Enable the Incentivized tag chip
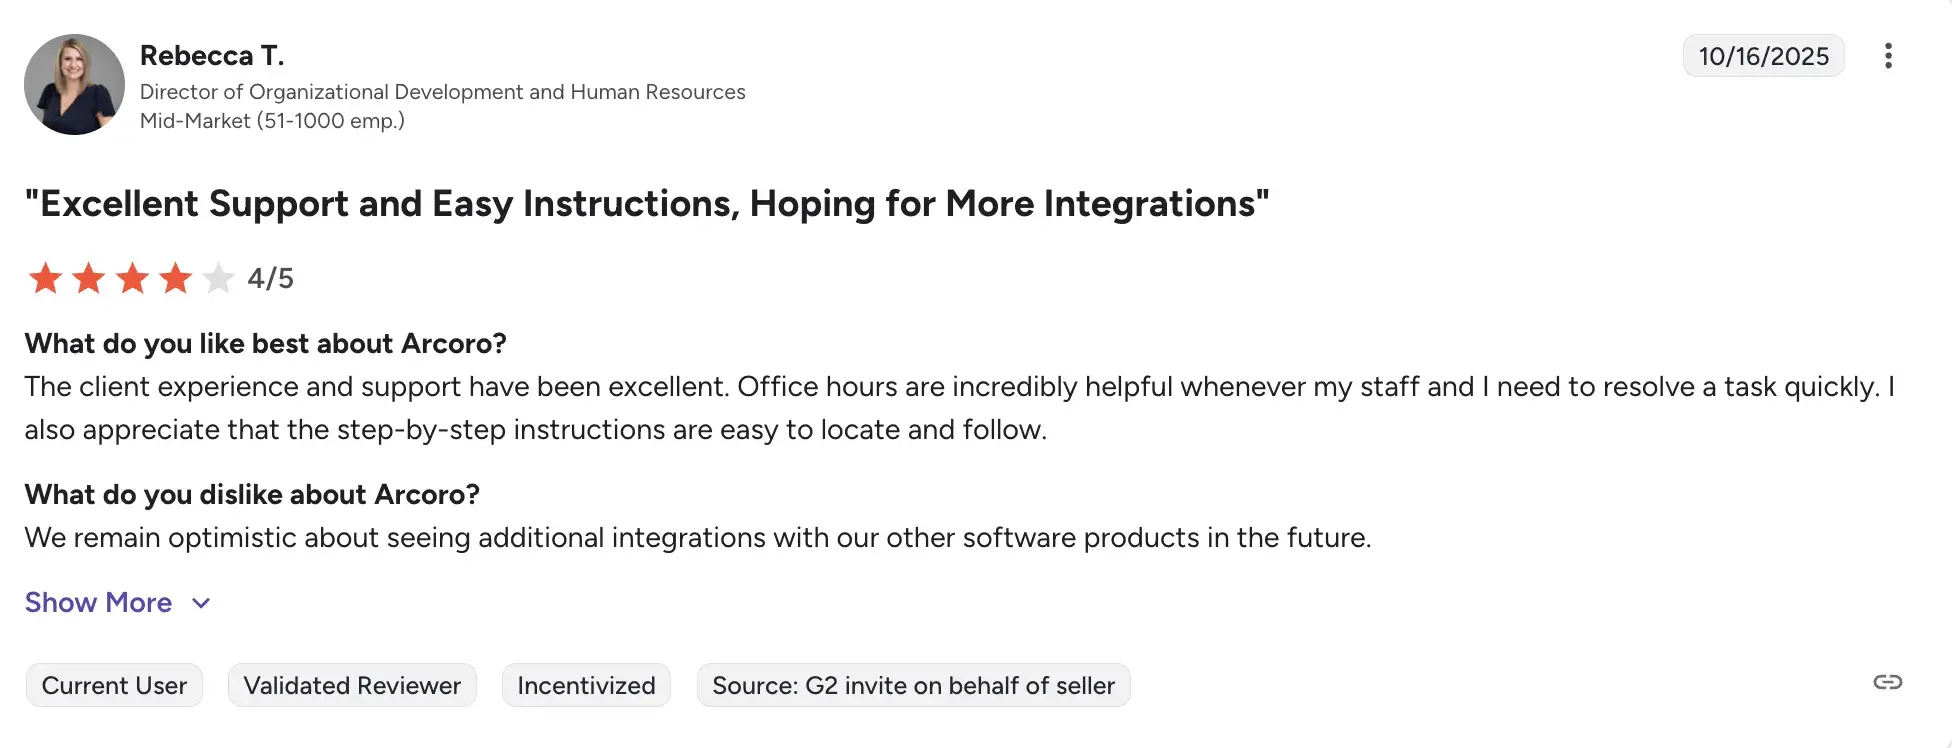This screenshot has height=748, width=1952. [586, 685]
